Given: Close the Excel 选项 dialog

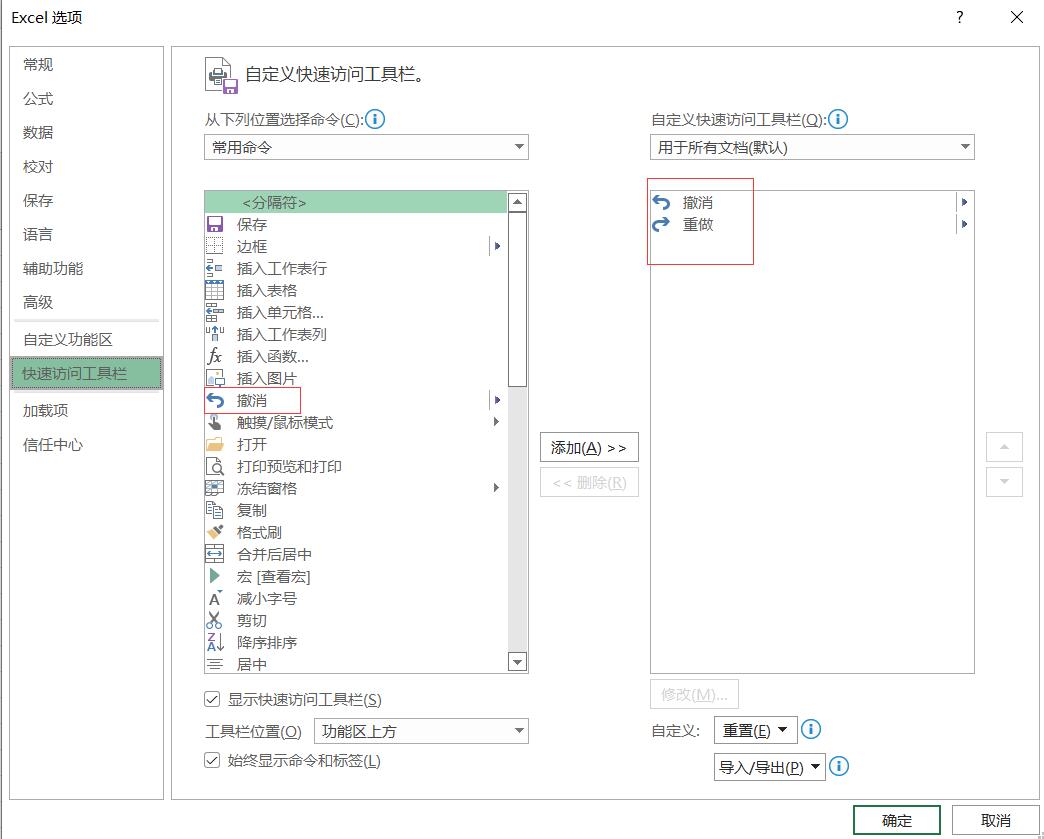Looking at the screenshot, I should (x=1017, y=17).
